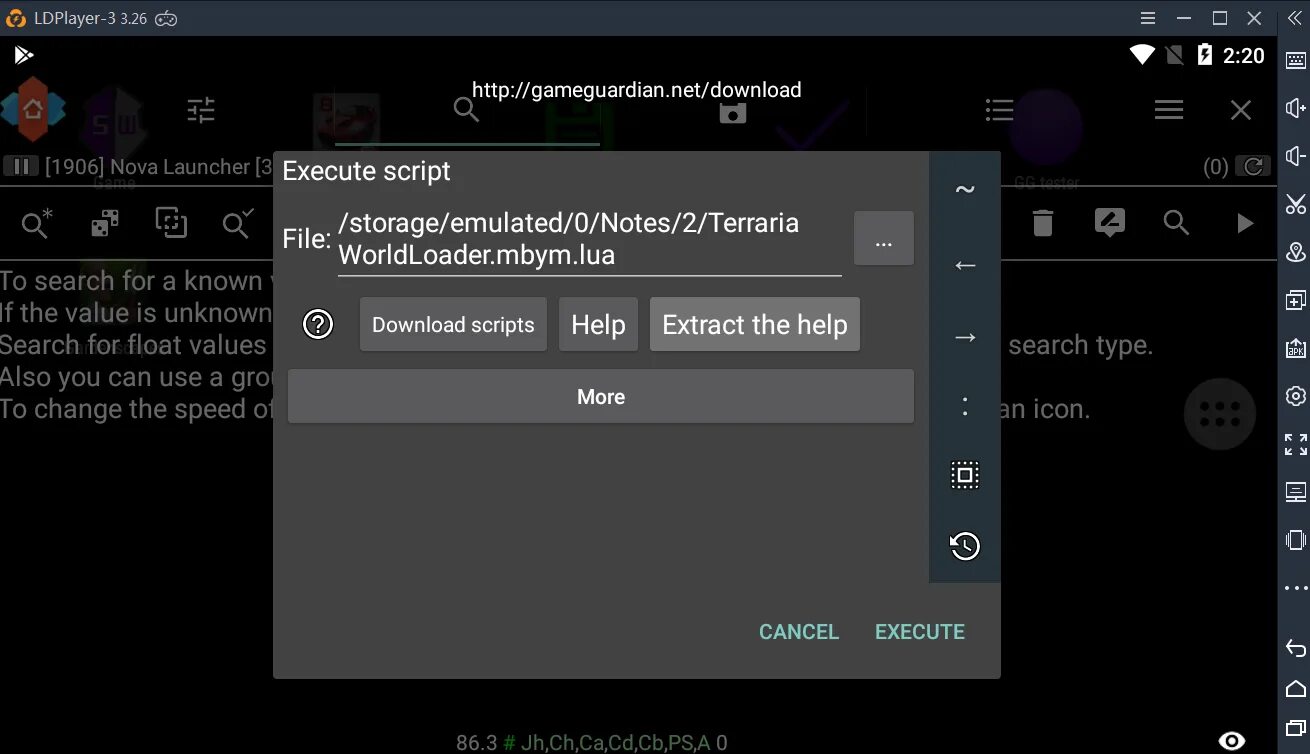The height and width of the screenshot is (754, 1310).
Task: Open LDPlayer title bar menu icon
Action: pyautogui.click(x=1150, y=18)
